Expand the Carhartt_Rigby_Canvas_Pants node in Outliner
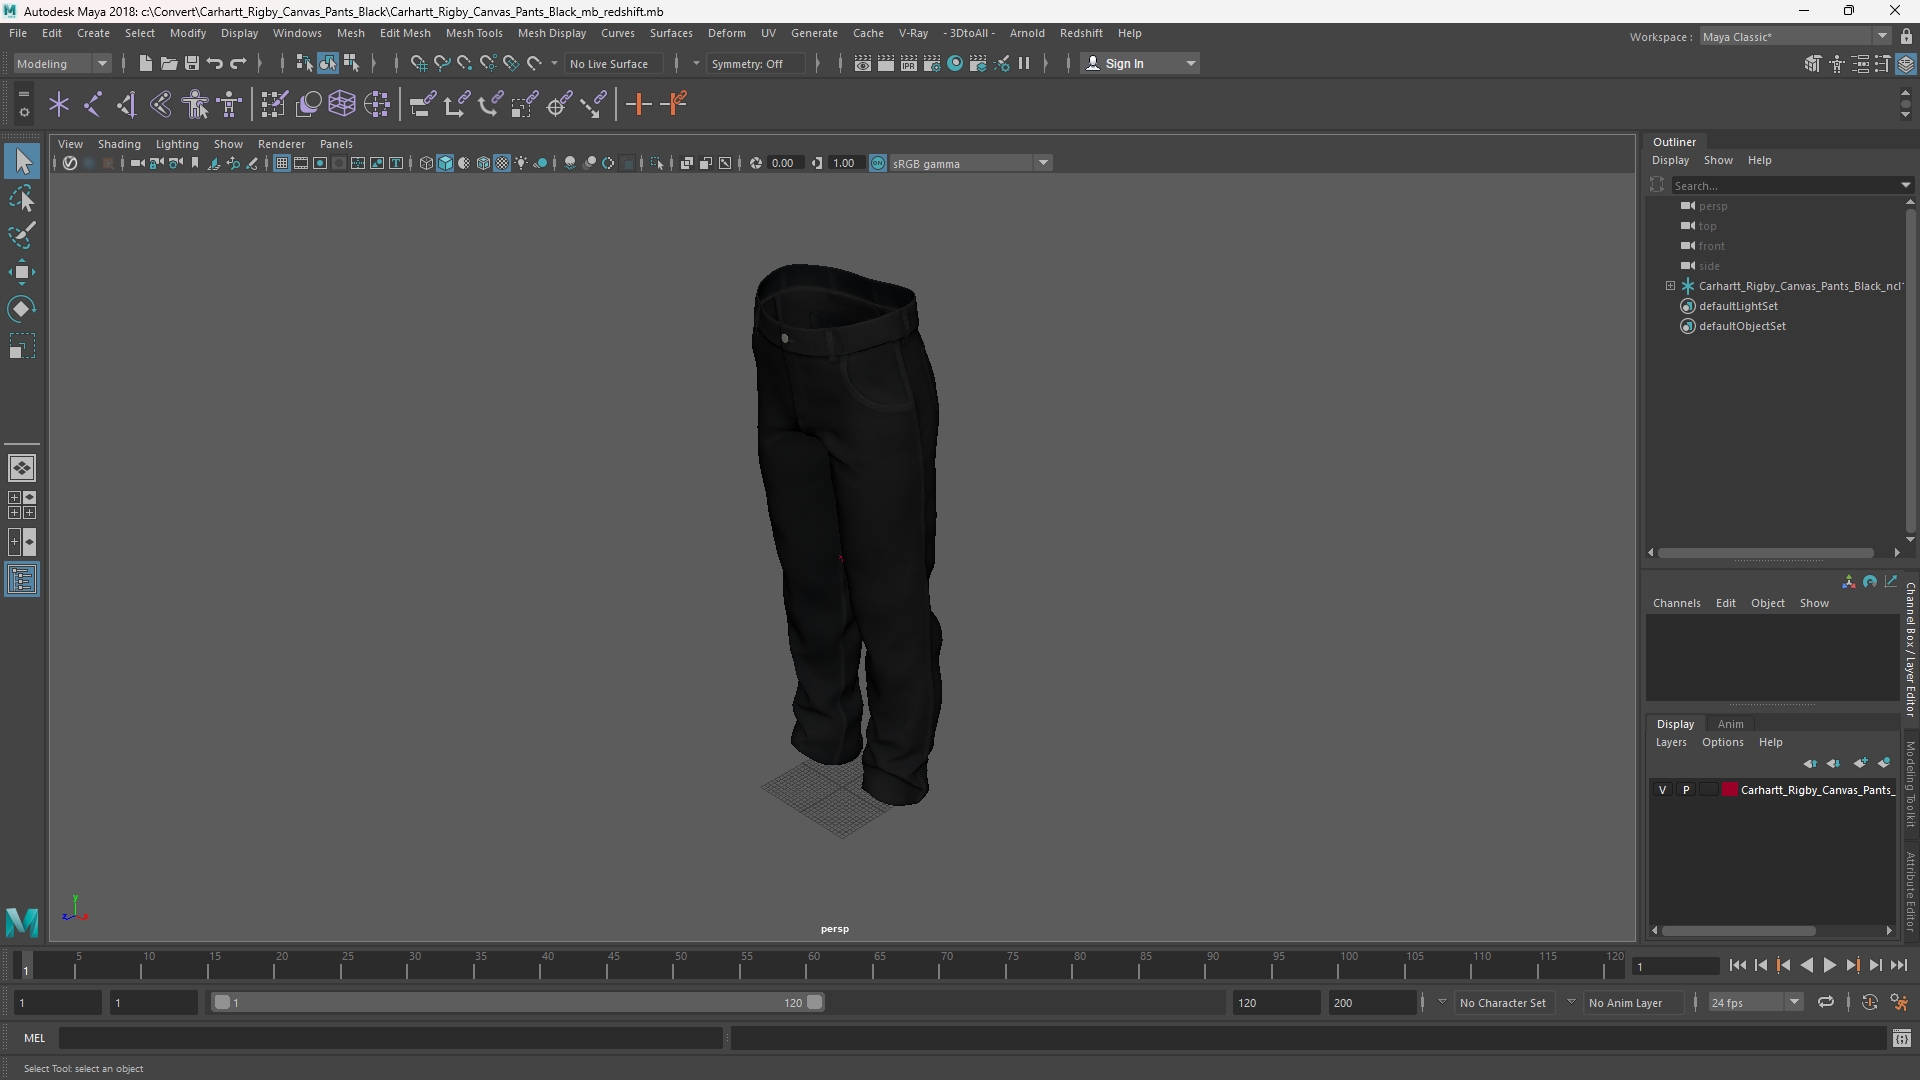The image size is (1920, 1080). tap(1670, 286)
